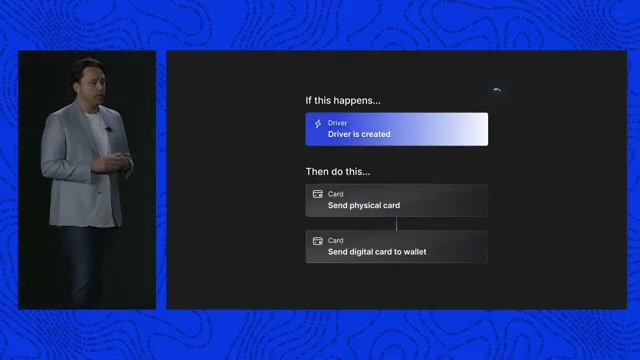Click the card icon beside Send digital card

pyautogui.click(x=318, y=241)
